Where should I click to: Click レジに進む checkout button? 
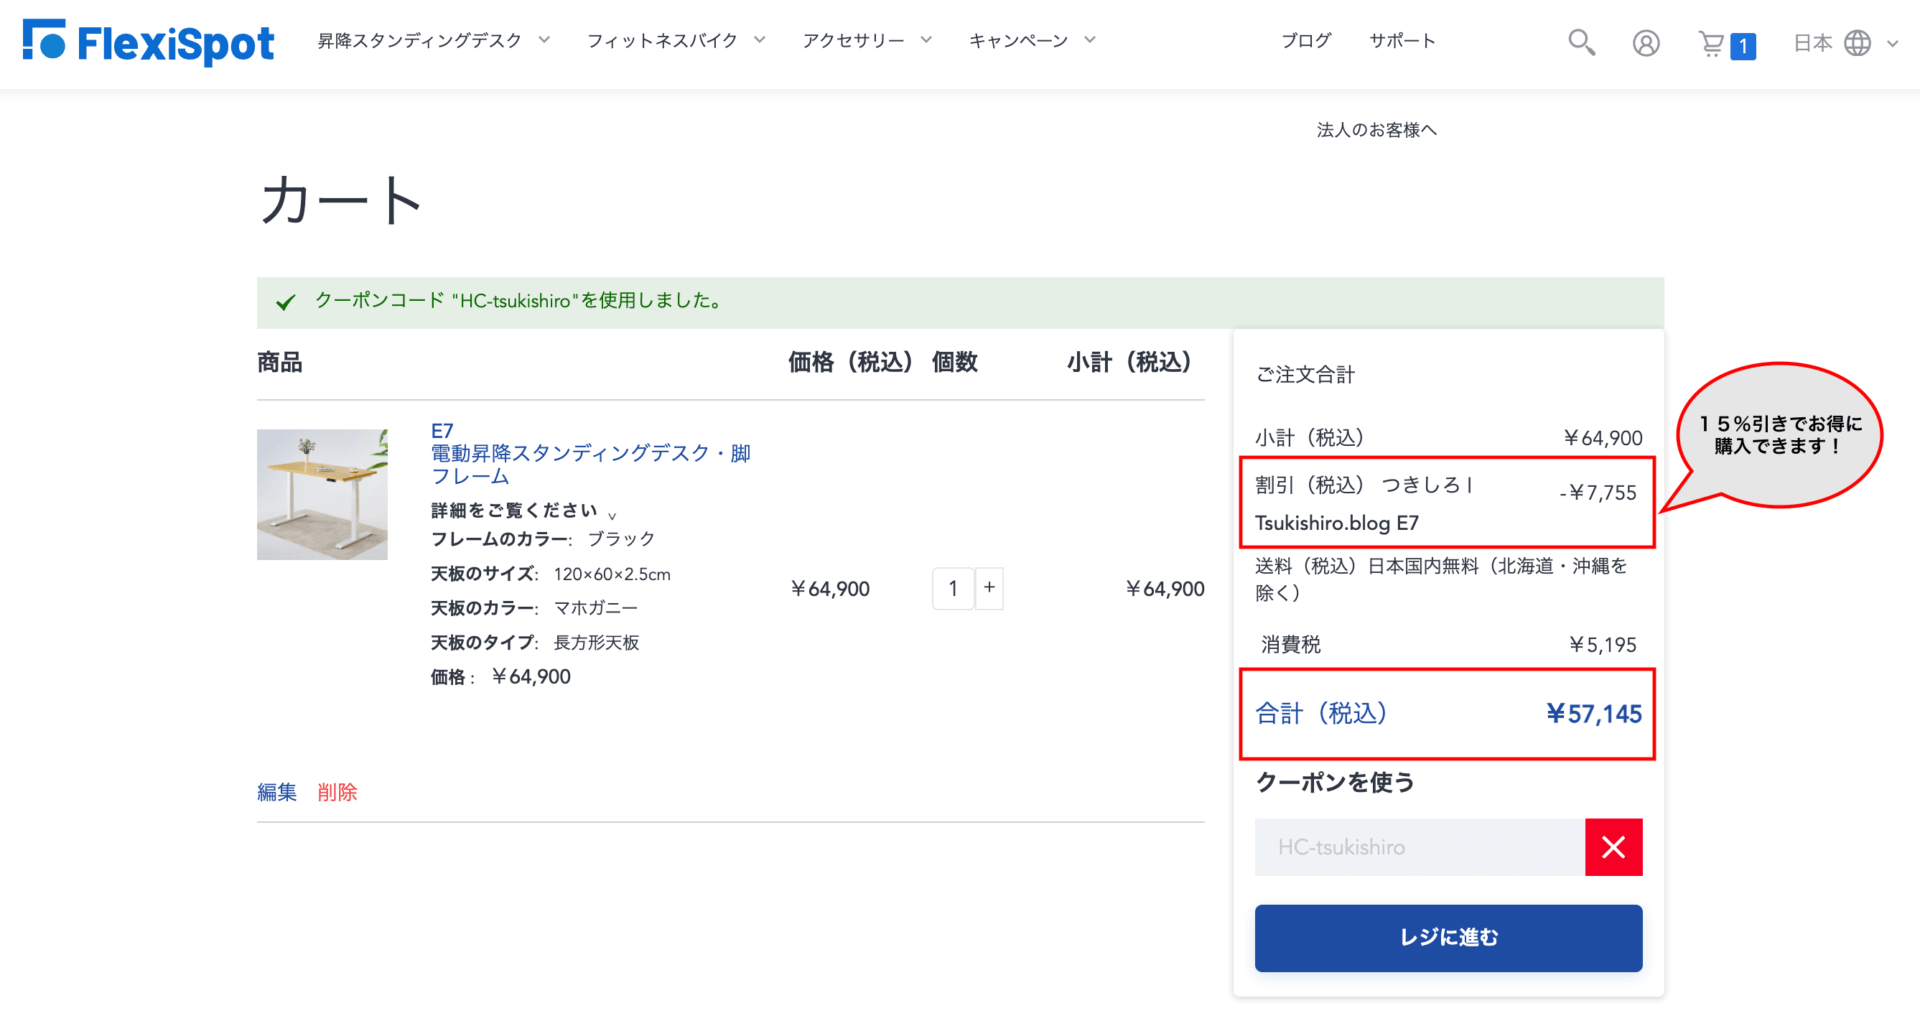[x=1448, y=938]
